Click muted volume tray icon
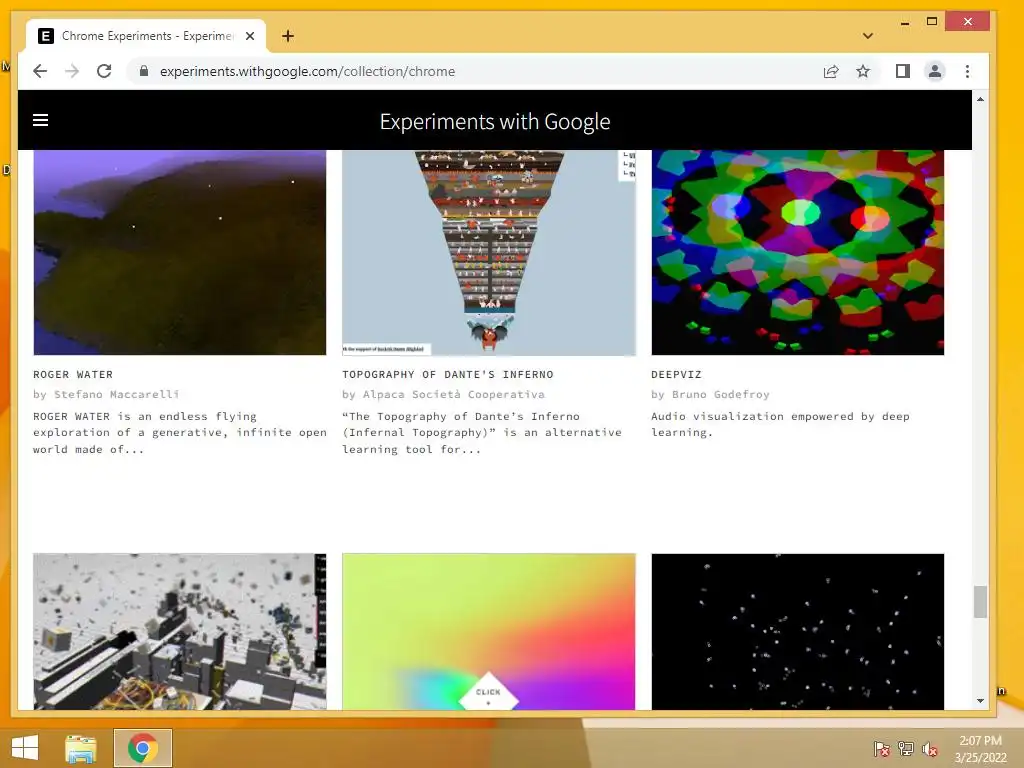The height and width of the screenshot is (768, 1024). click(x=929, y=749)
